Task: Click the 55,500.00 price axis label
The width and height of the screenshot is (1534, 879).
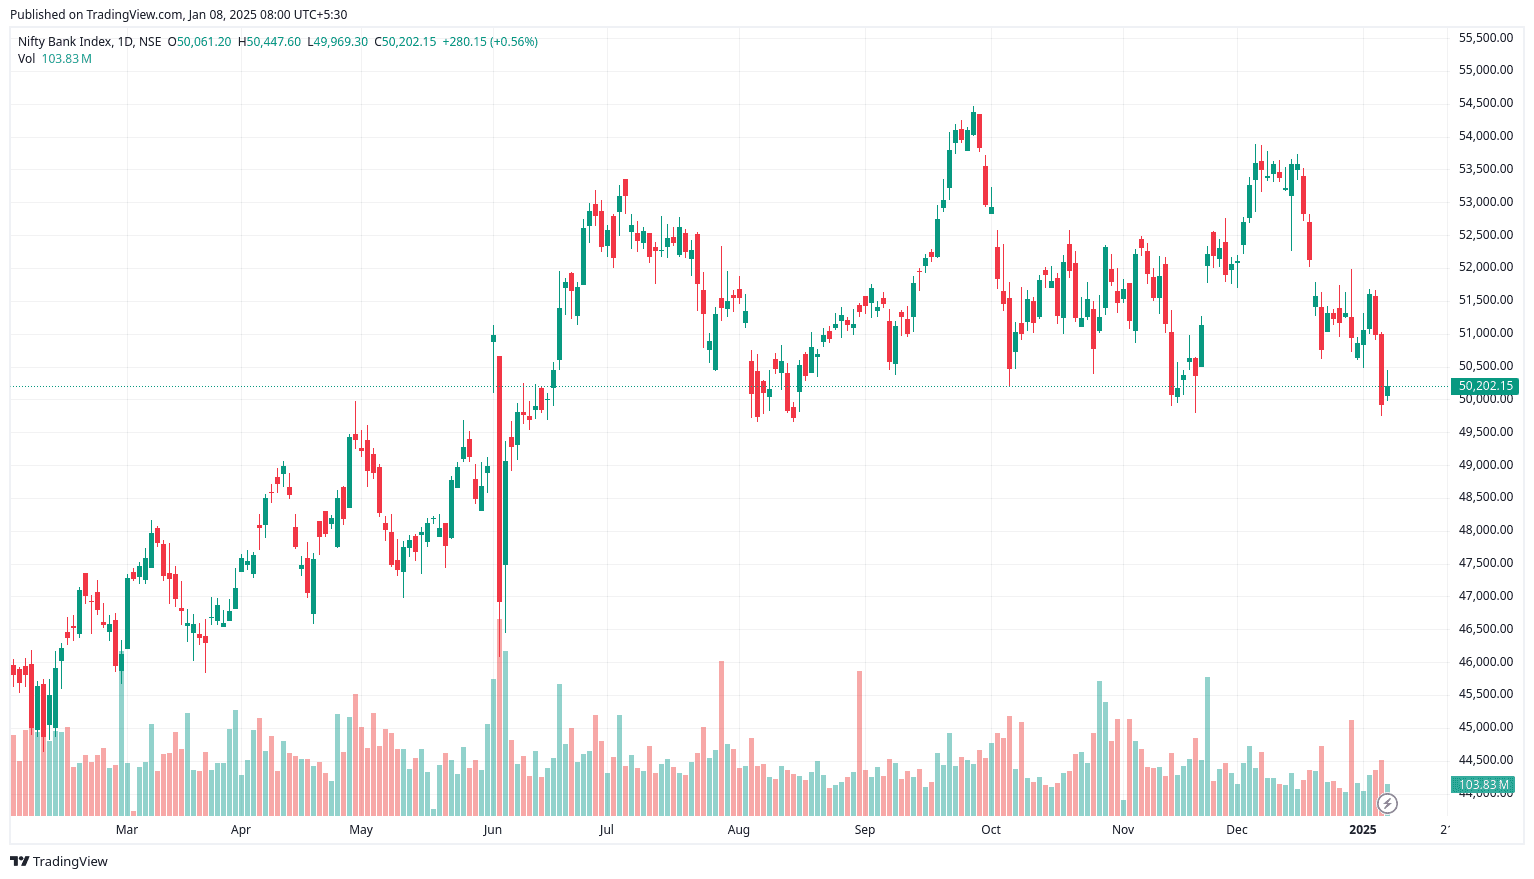Action: tap(1486, 38)
